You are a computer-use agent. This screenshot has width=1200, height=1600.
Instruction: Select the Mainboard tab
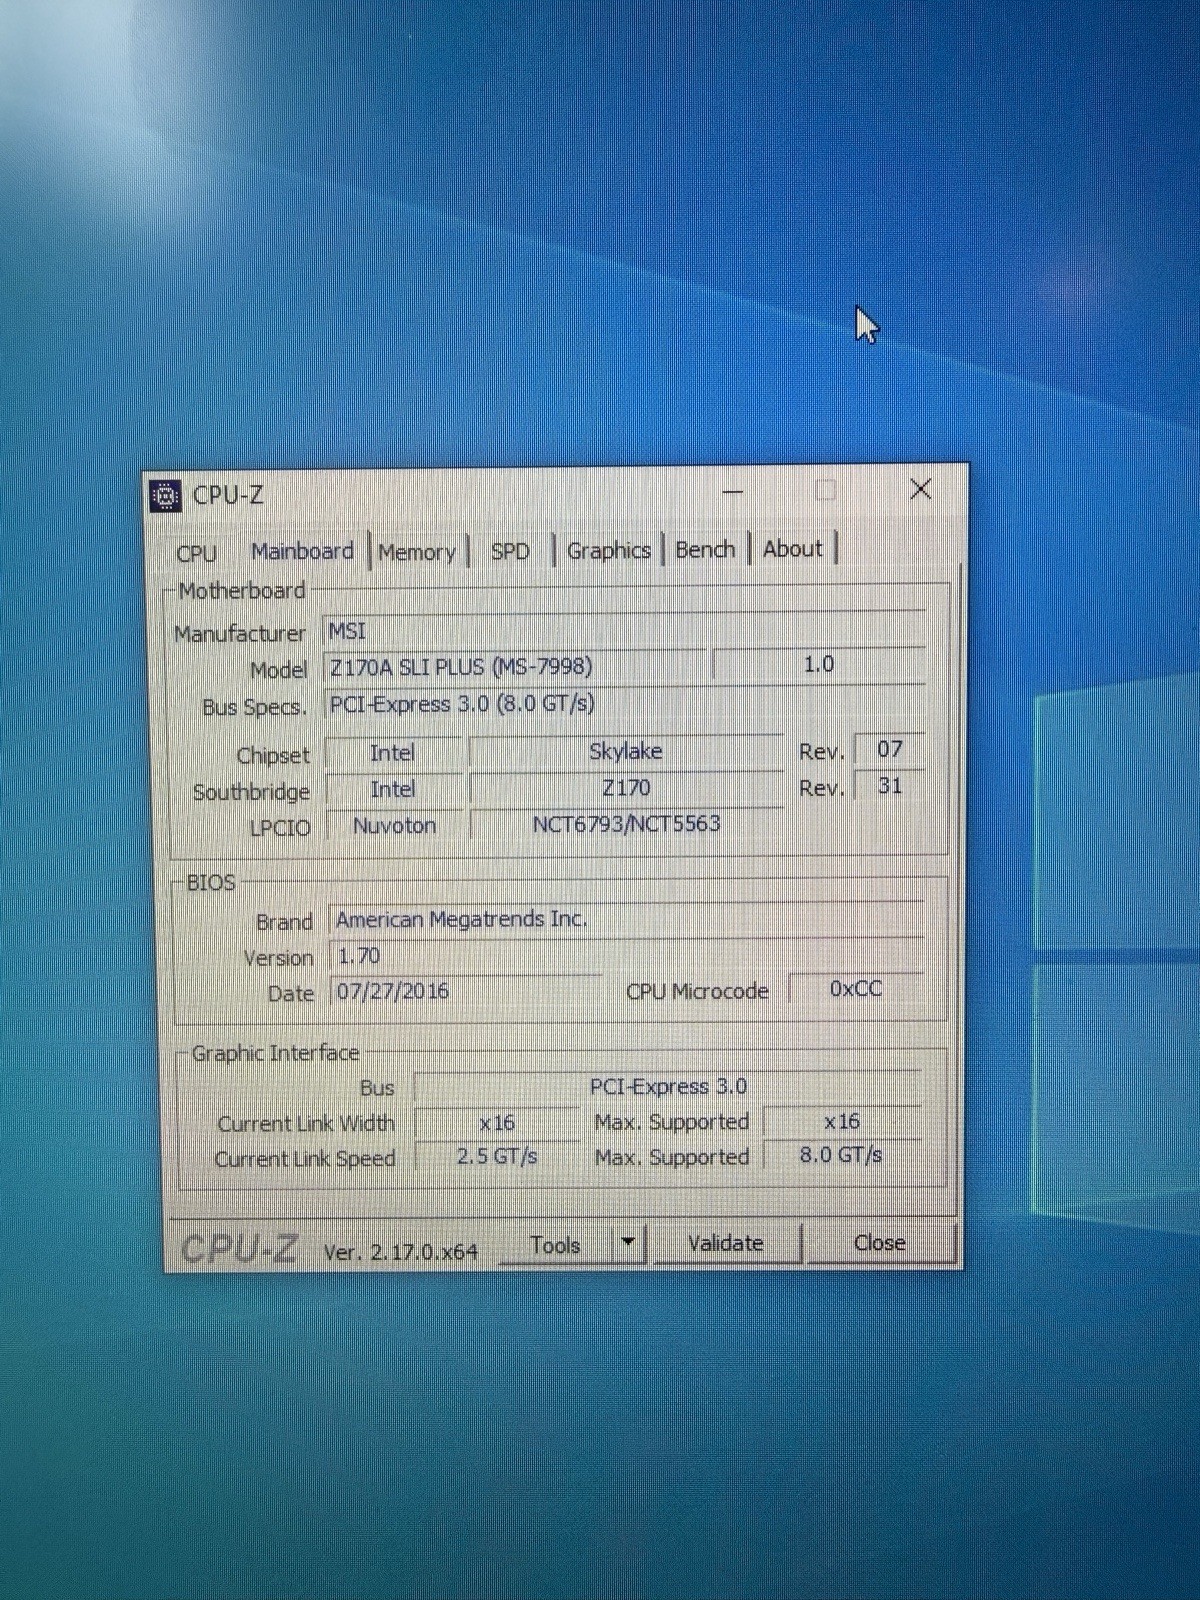click(302, 551)
